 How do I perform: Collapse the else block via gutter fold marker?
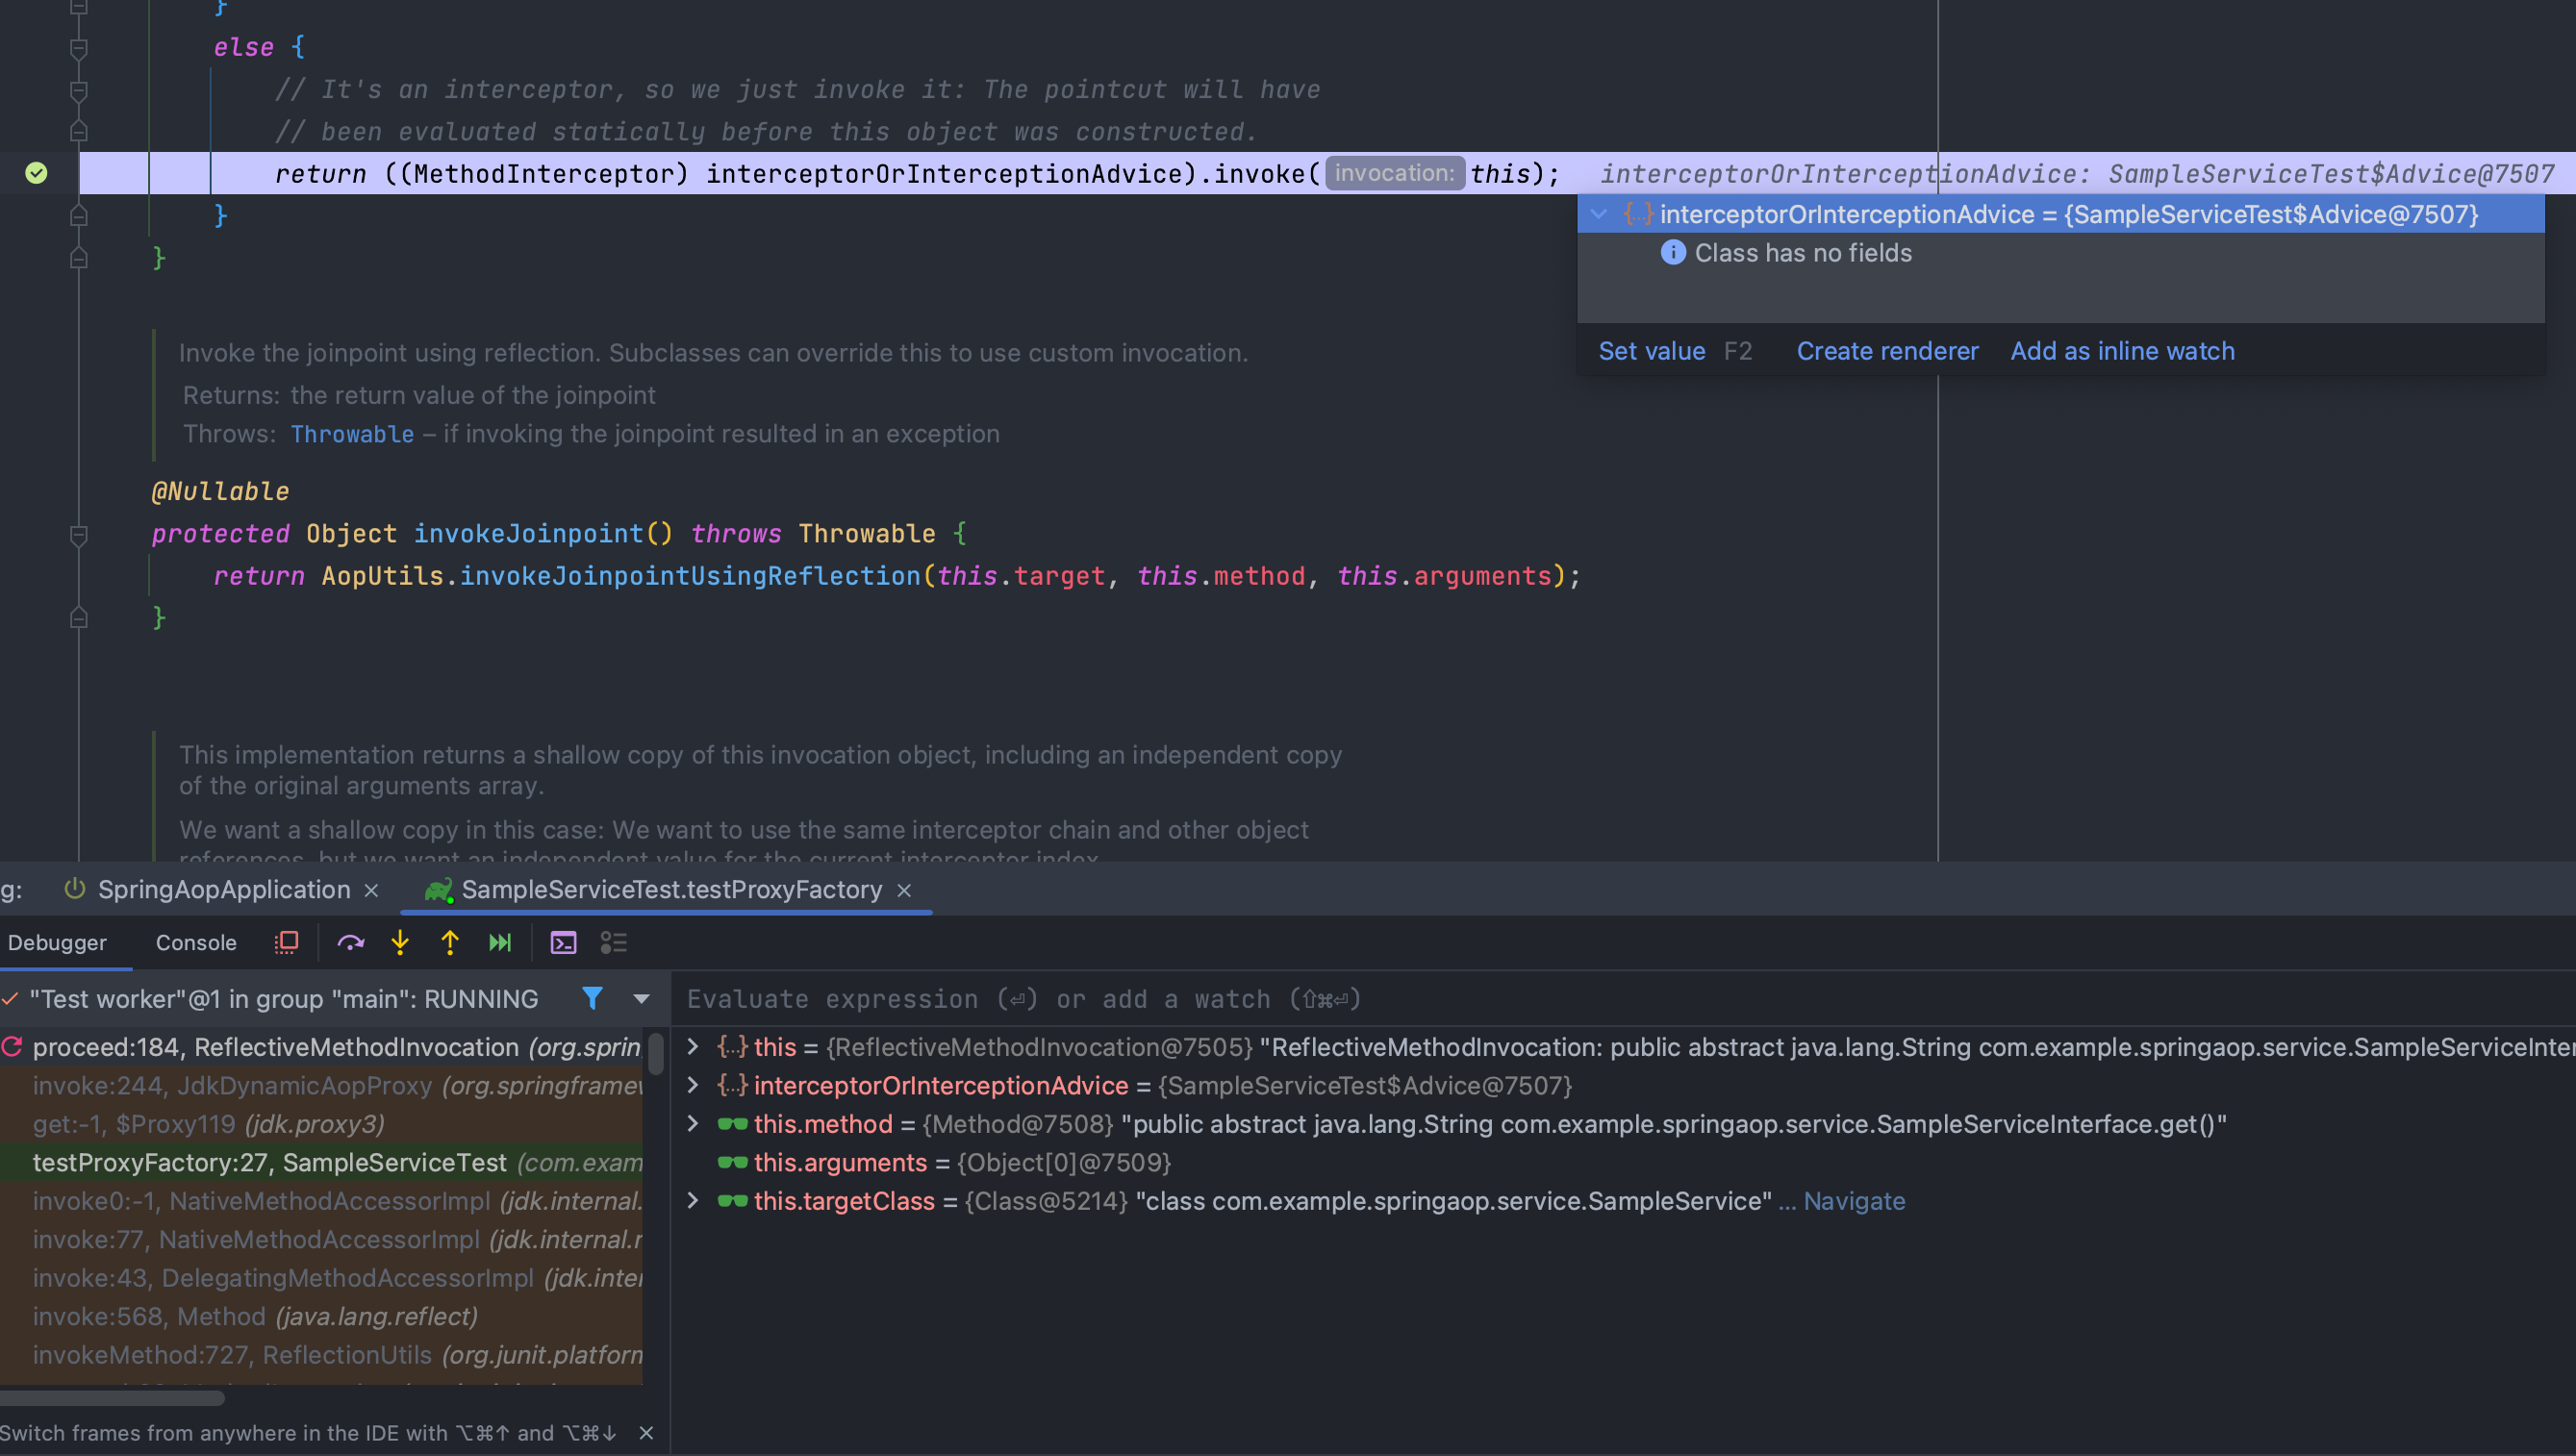[79, 48]
